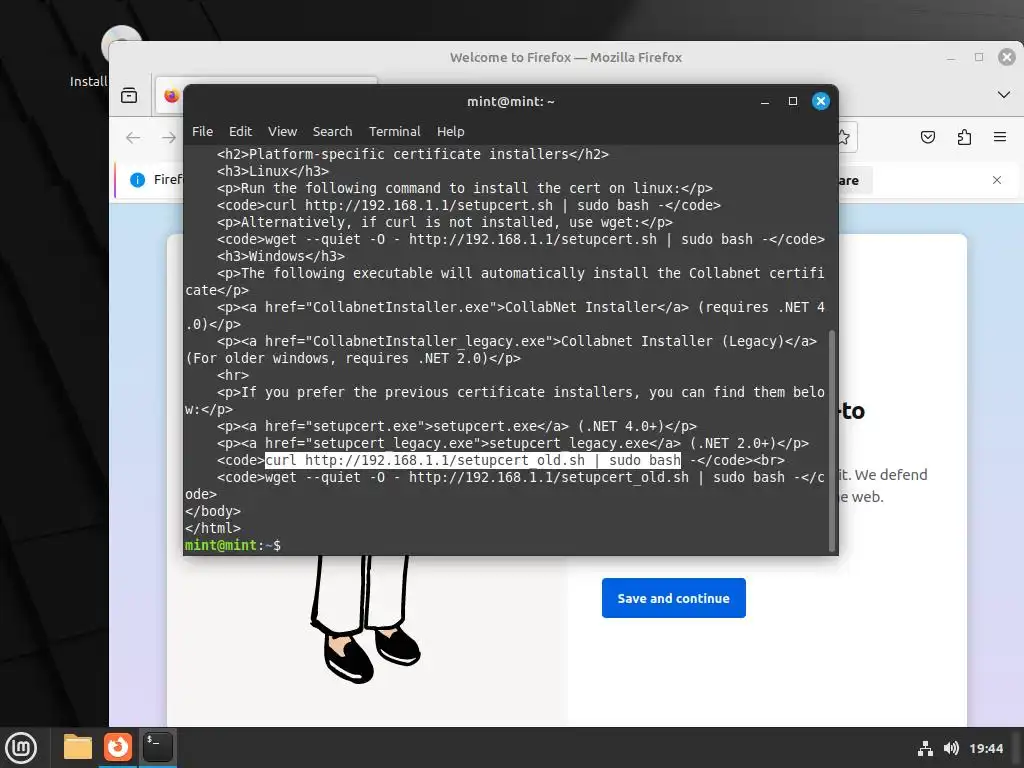Minimize the mint@mint terminal window

click(765, 101)
